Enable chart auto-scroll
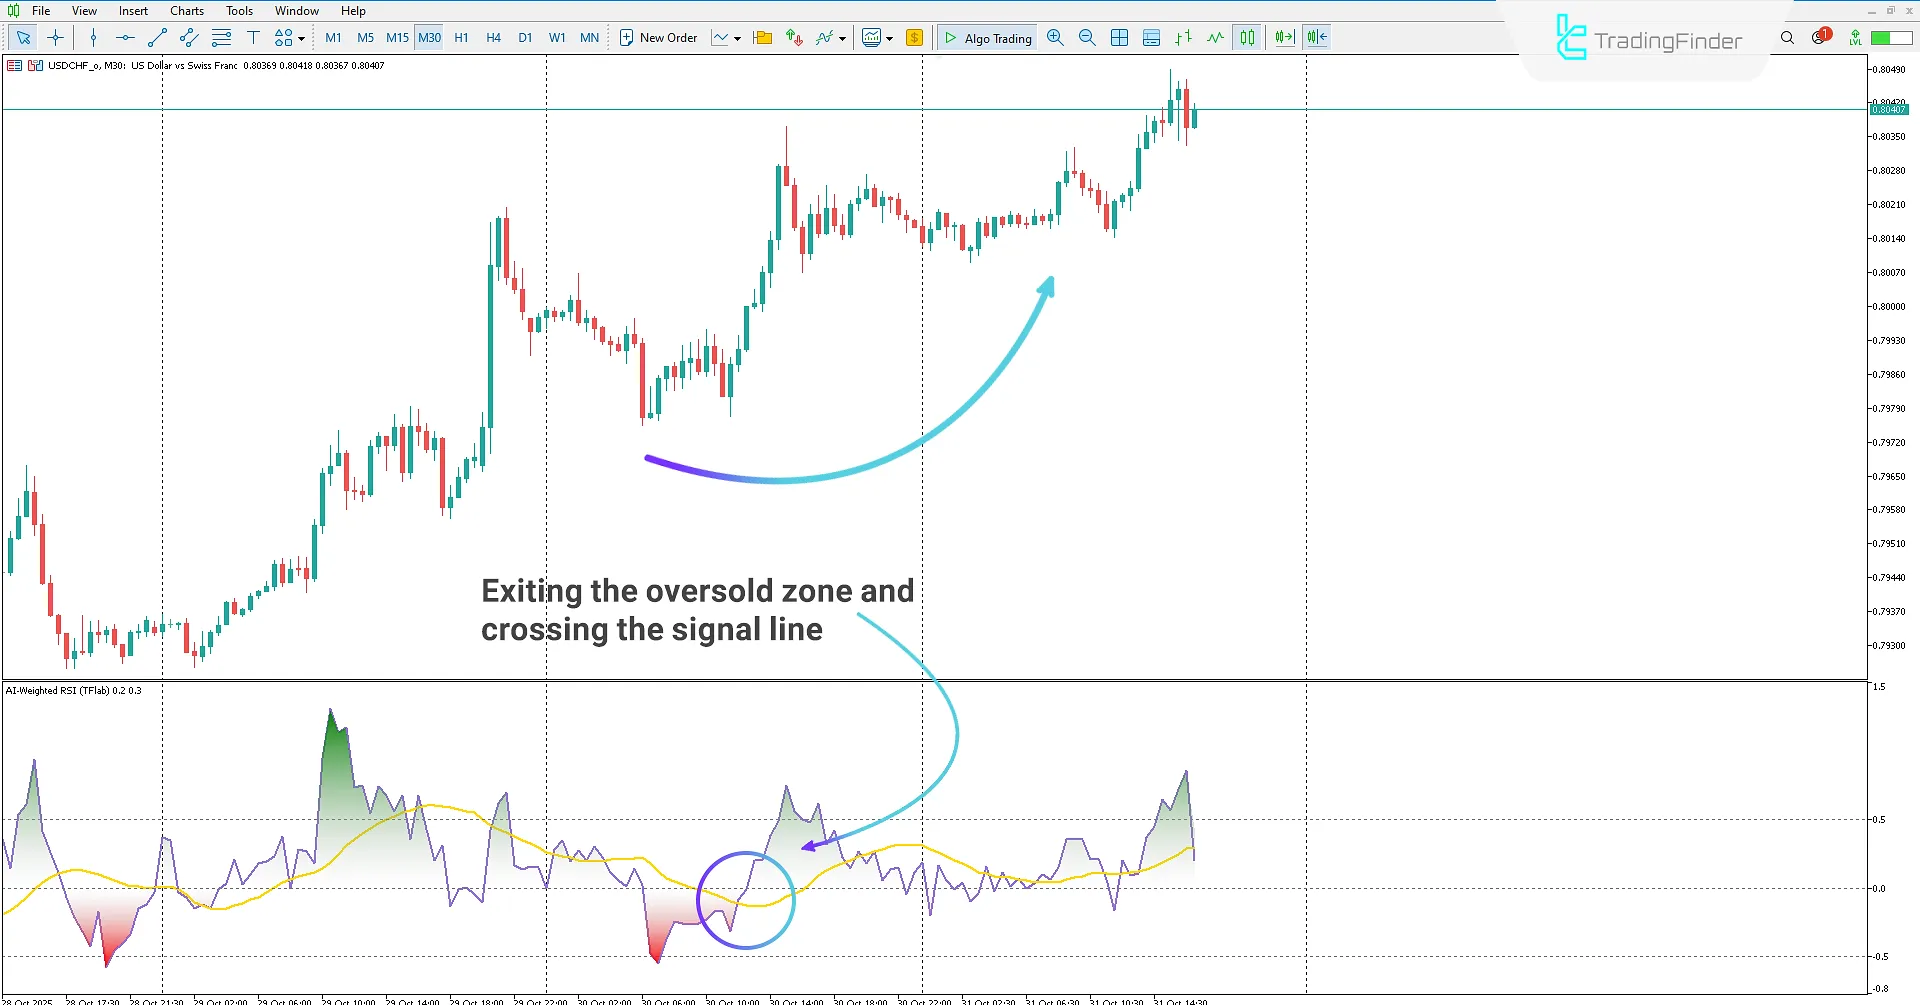Viewport: 1920px width, 1005px height. pyautogui.click(x=1284, y=37)
